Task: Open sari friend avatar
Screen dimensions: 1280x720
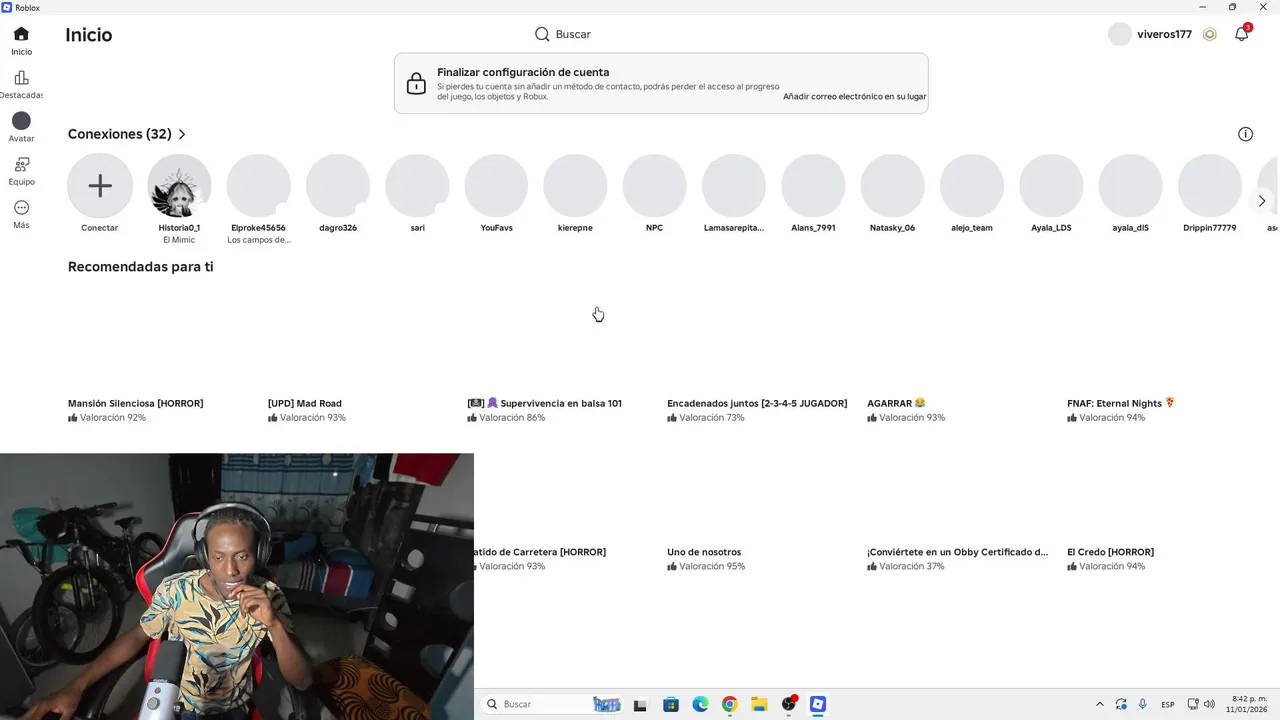Action: pyautogui.click(x=417, y=186)
